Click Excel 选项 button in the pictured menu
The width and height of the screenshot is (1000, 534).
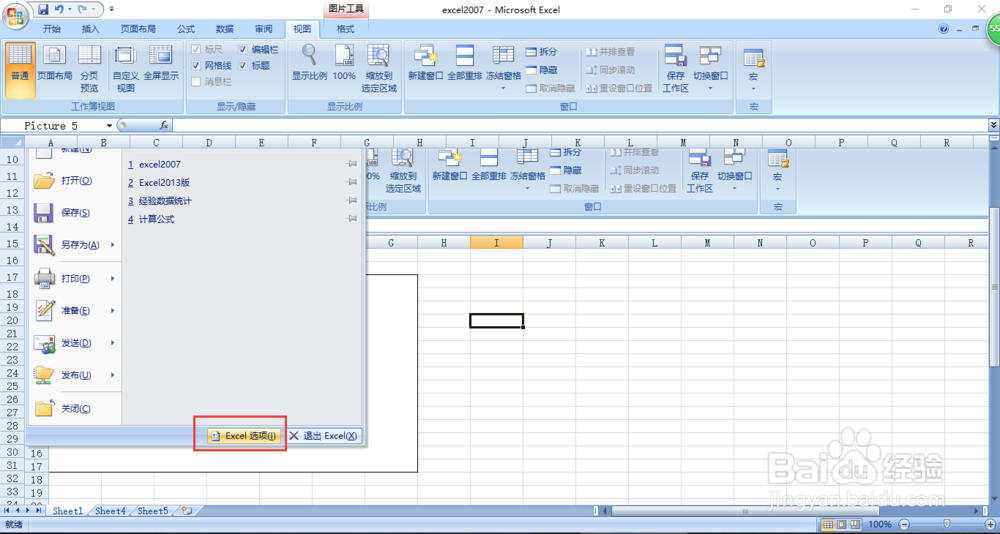(x=244, y=436)
